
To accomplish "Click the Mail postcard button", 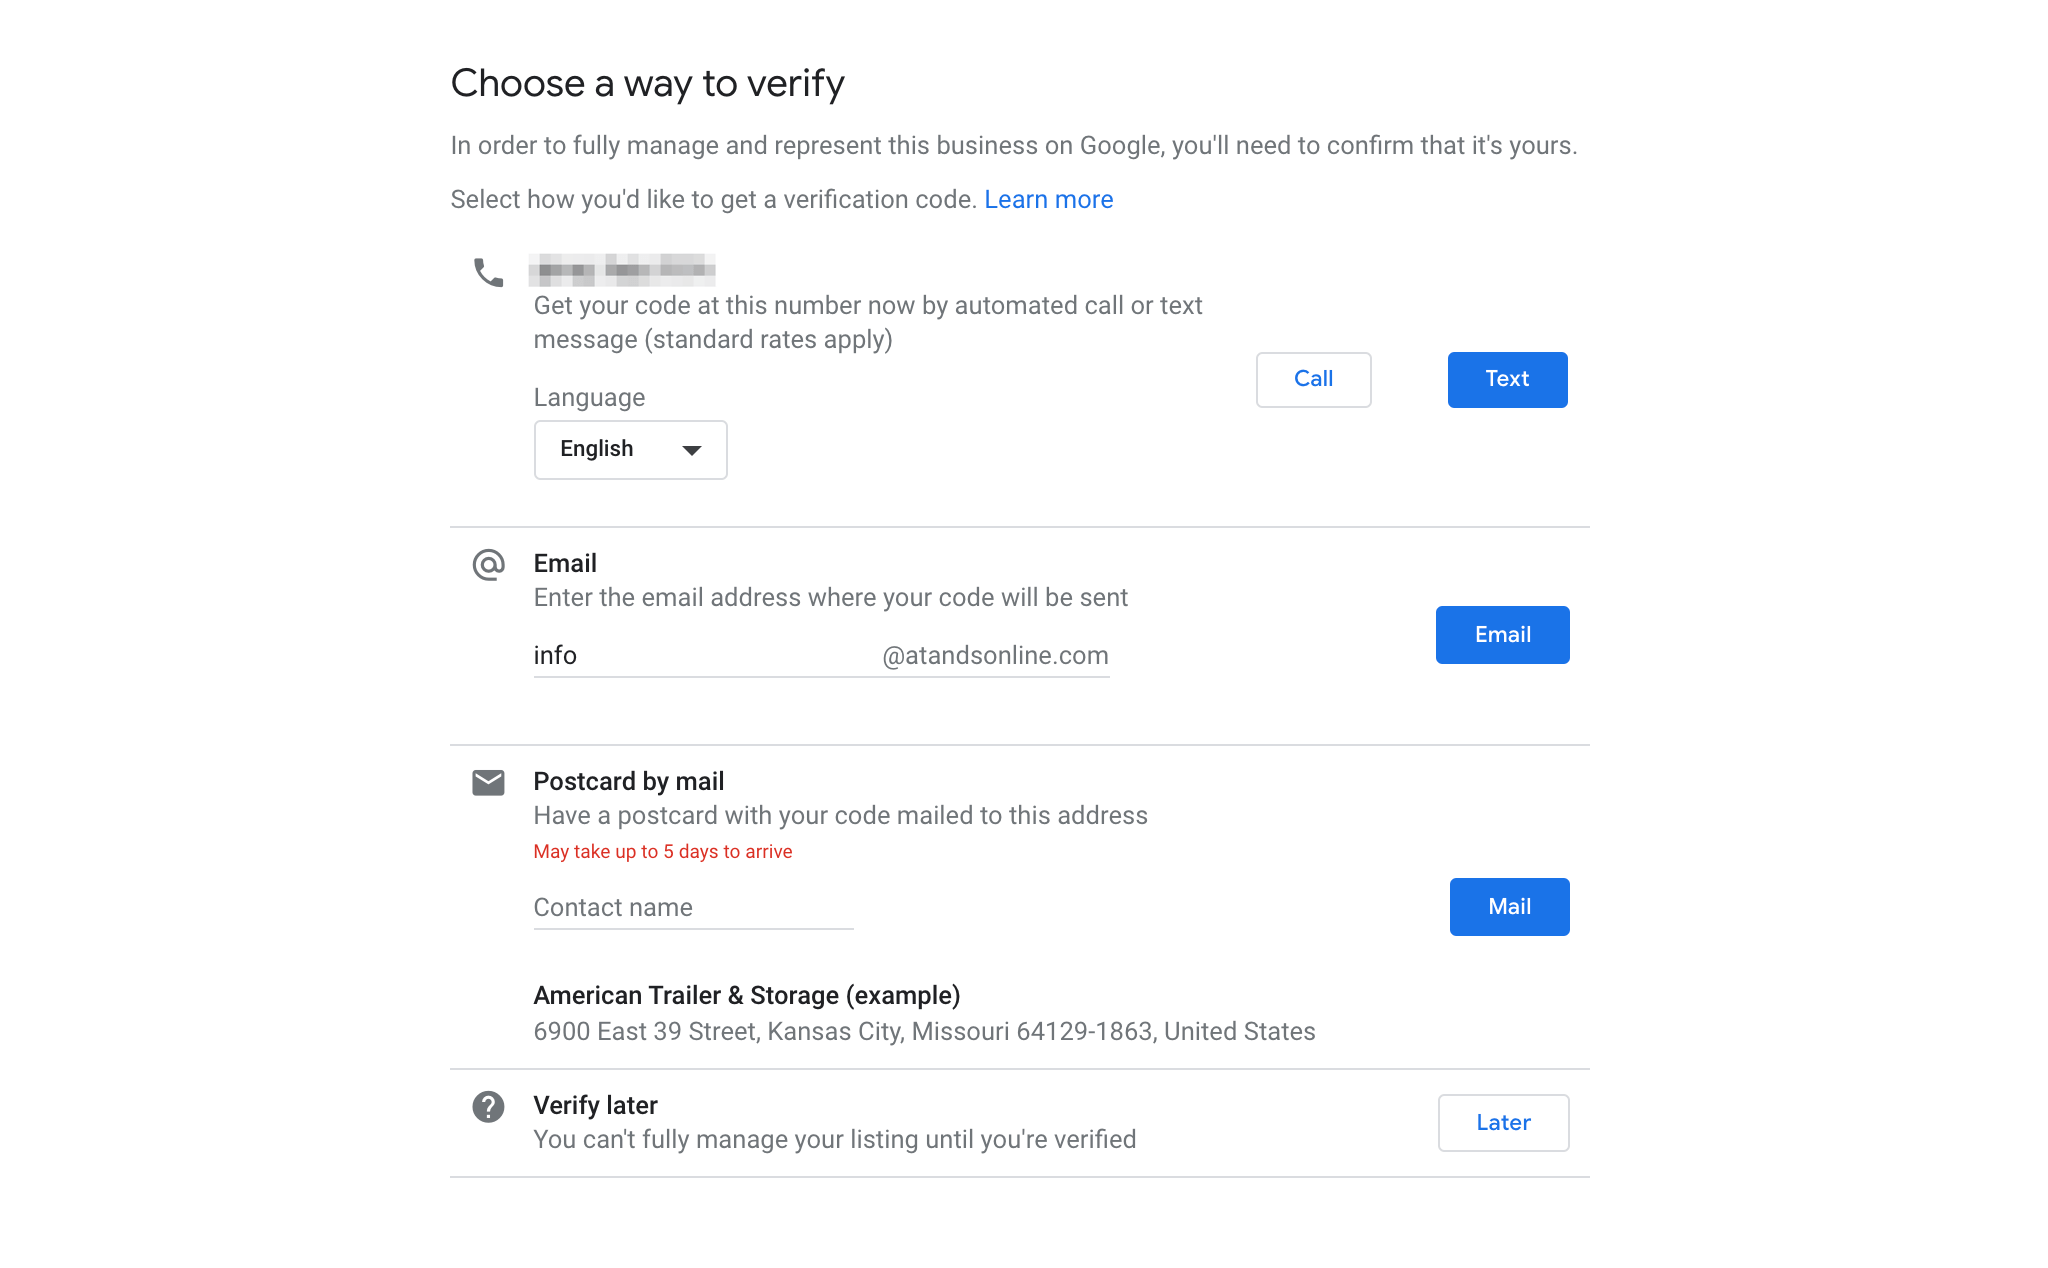I will click(1509, 906).
